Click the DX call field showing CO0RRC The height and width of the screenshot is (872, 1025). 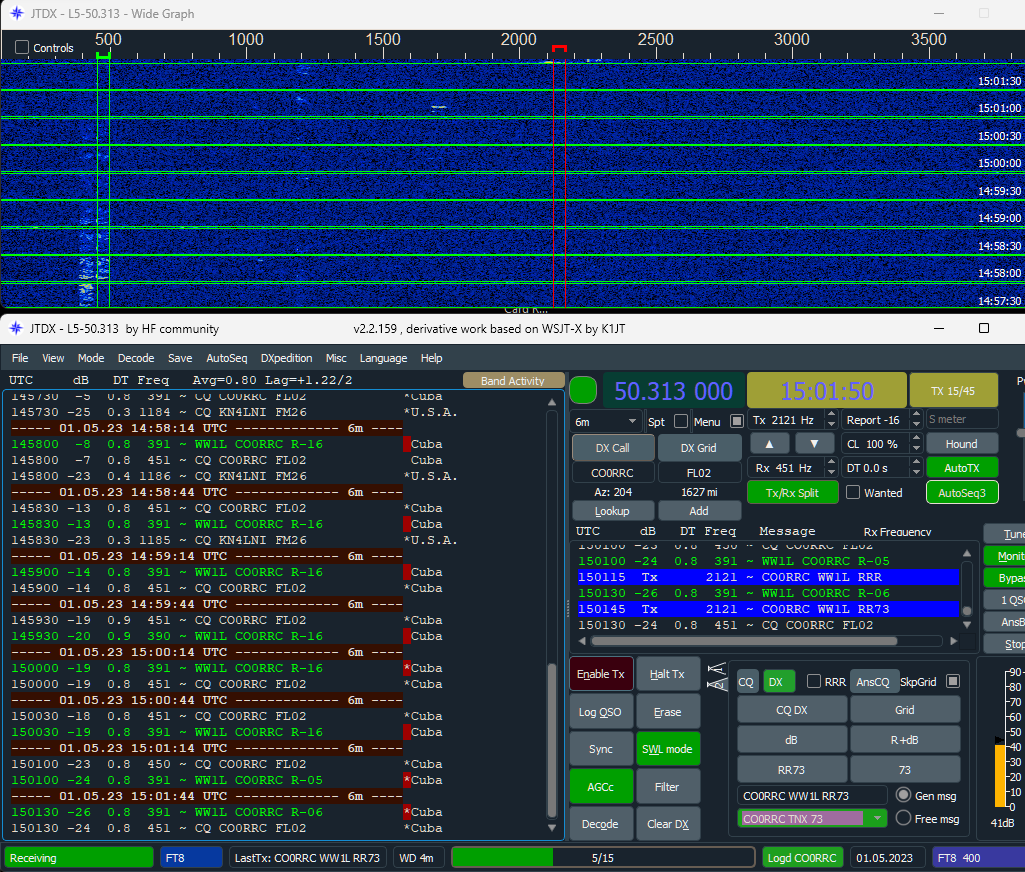coord(613,473)
